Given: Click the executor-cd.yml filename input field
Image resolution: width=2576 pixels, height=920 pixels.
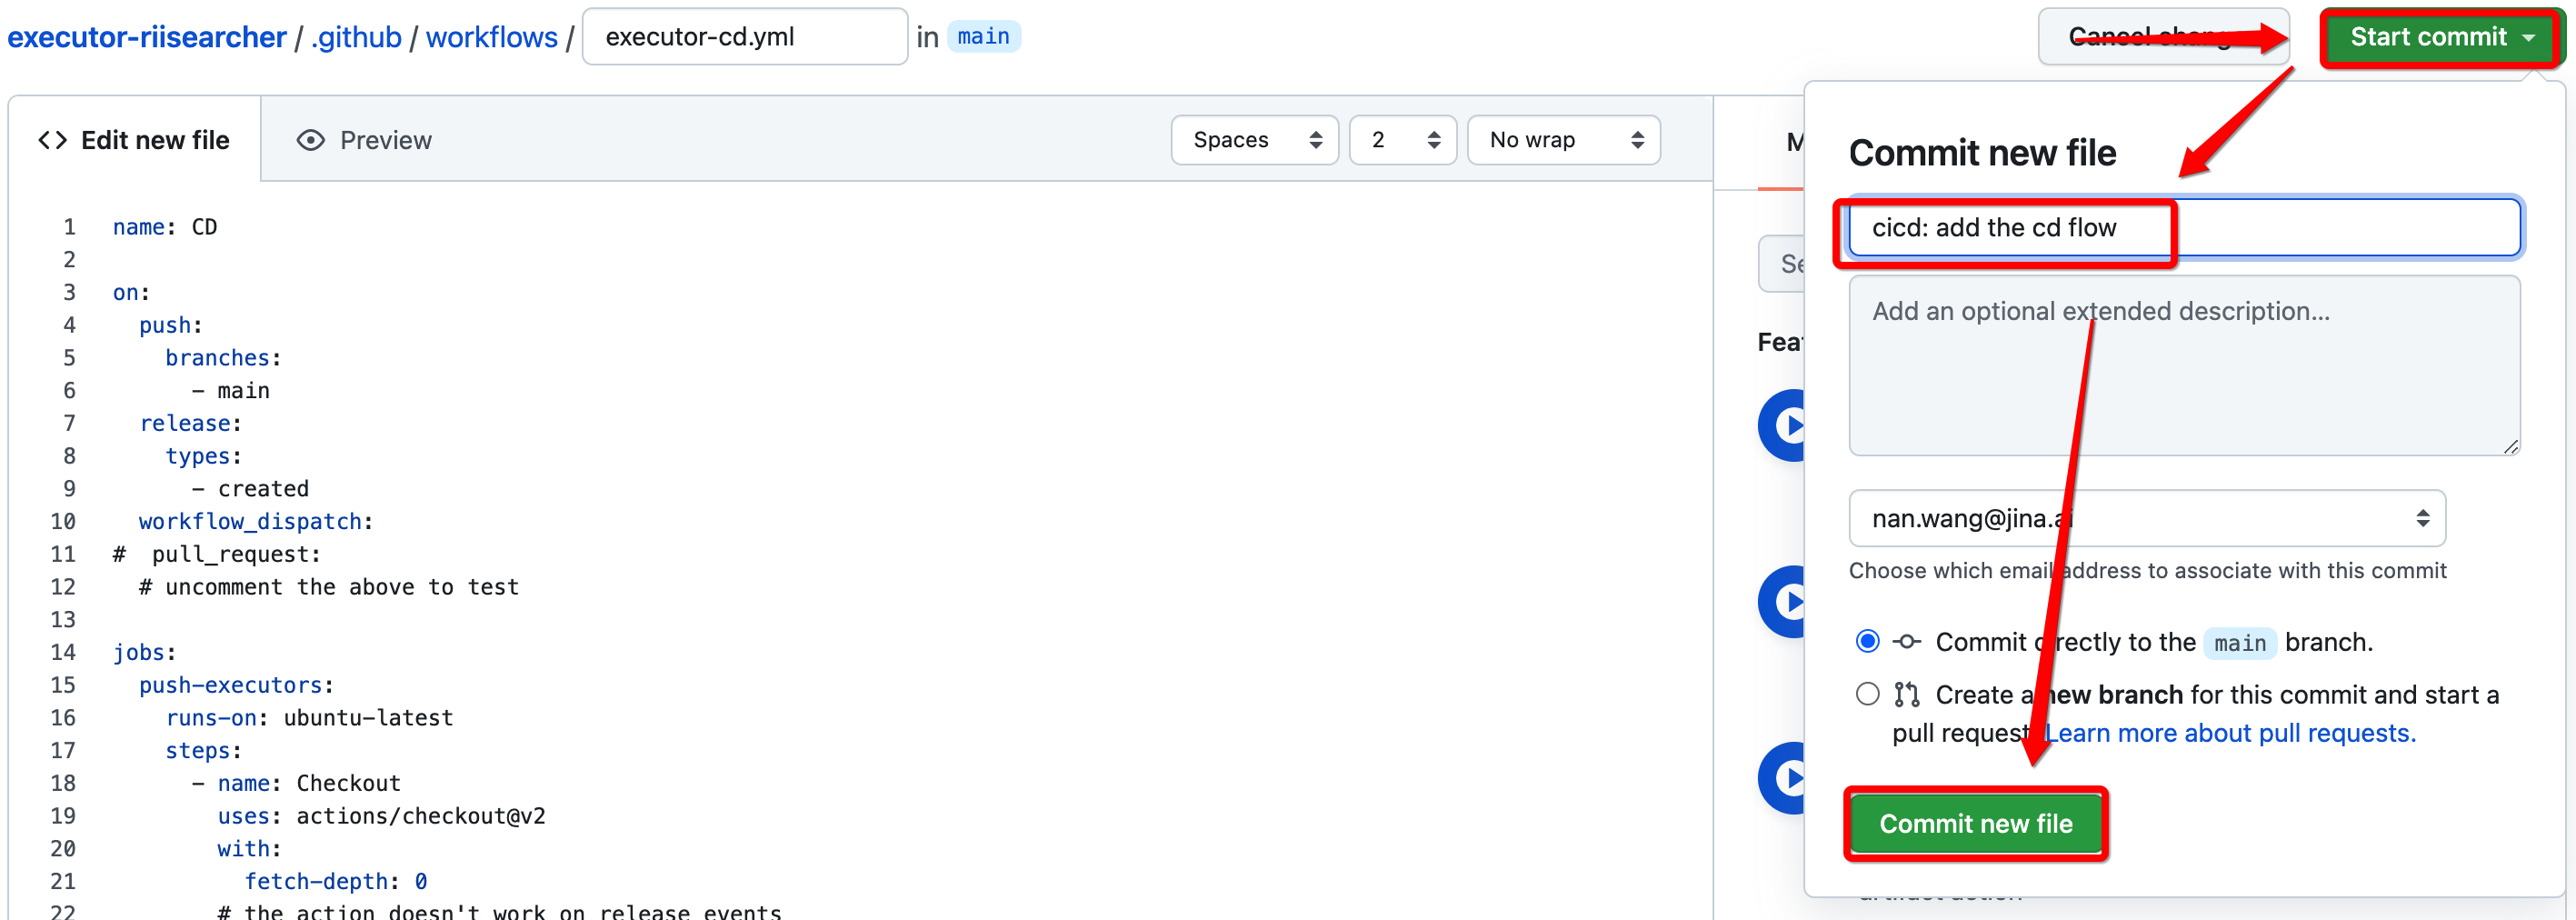Looking at the screenshot, I should [744, 37].
